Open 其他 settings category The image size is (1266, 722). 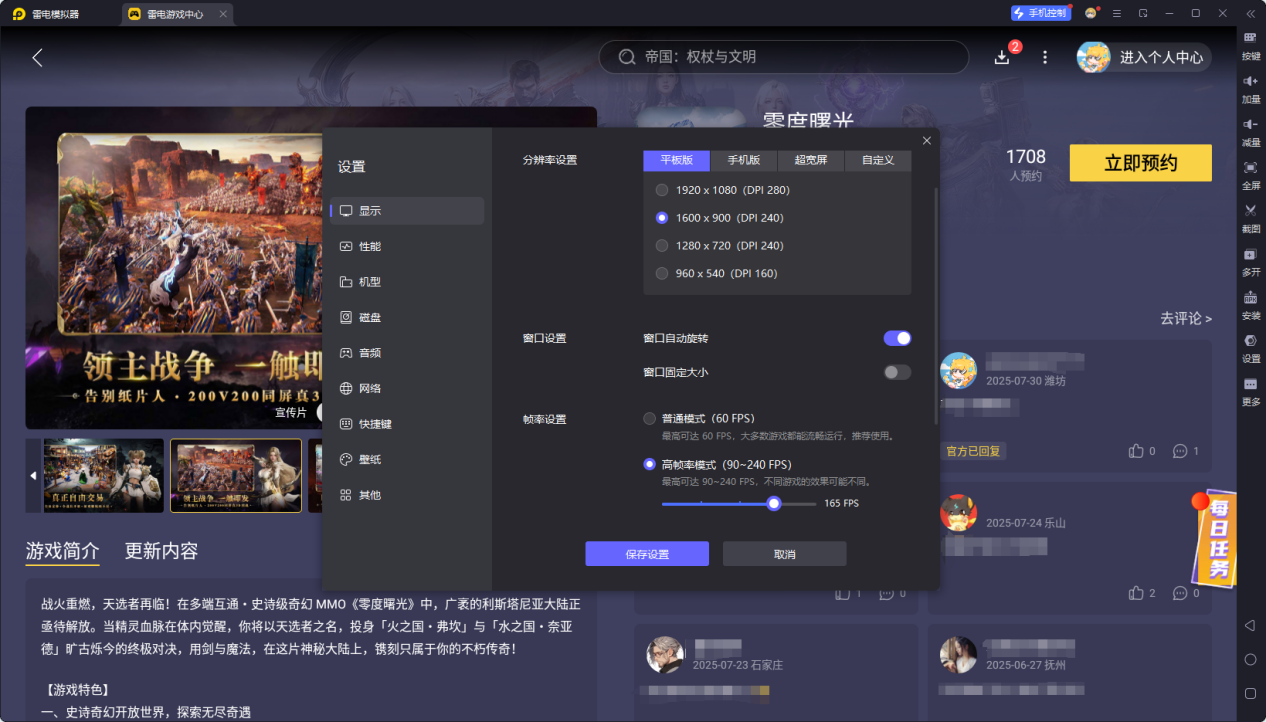(x=407, y=495)
